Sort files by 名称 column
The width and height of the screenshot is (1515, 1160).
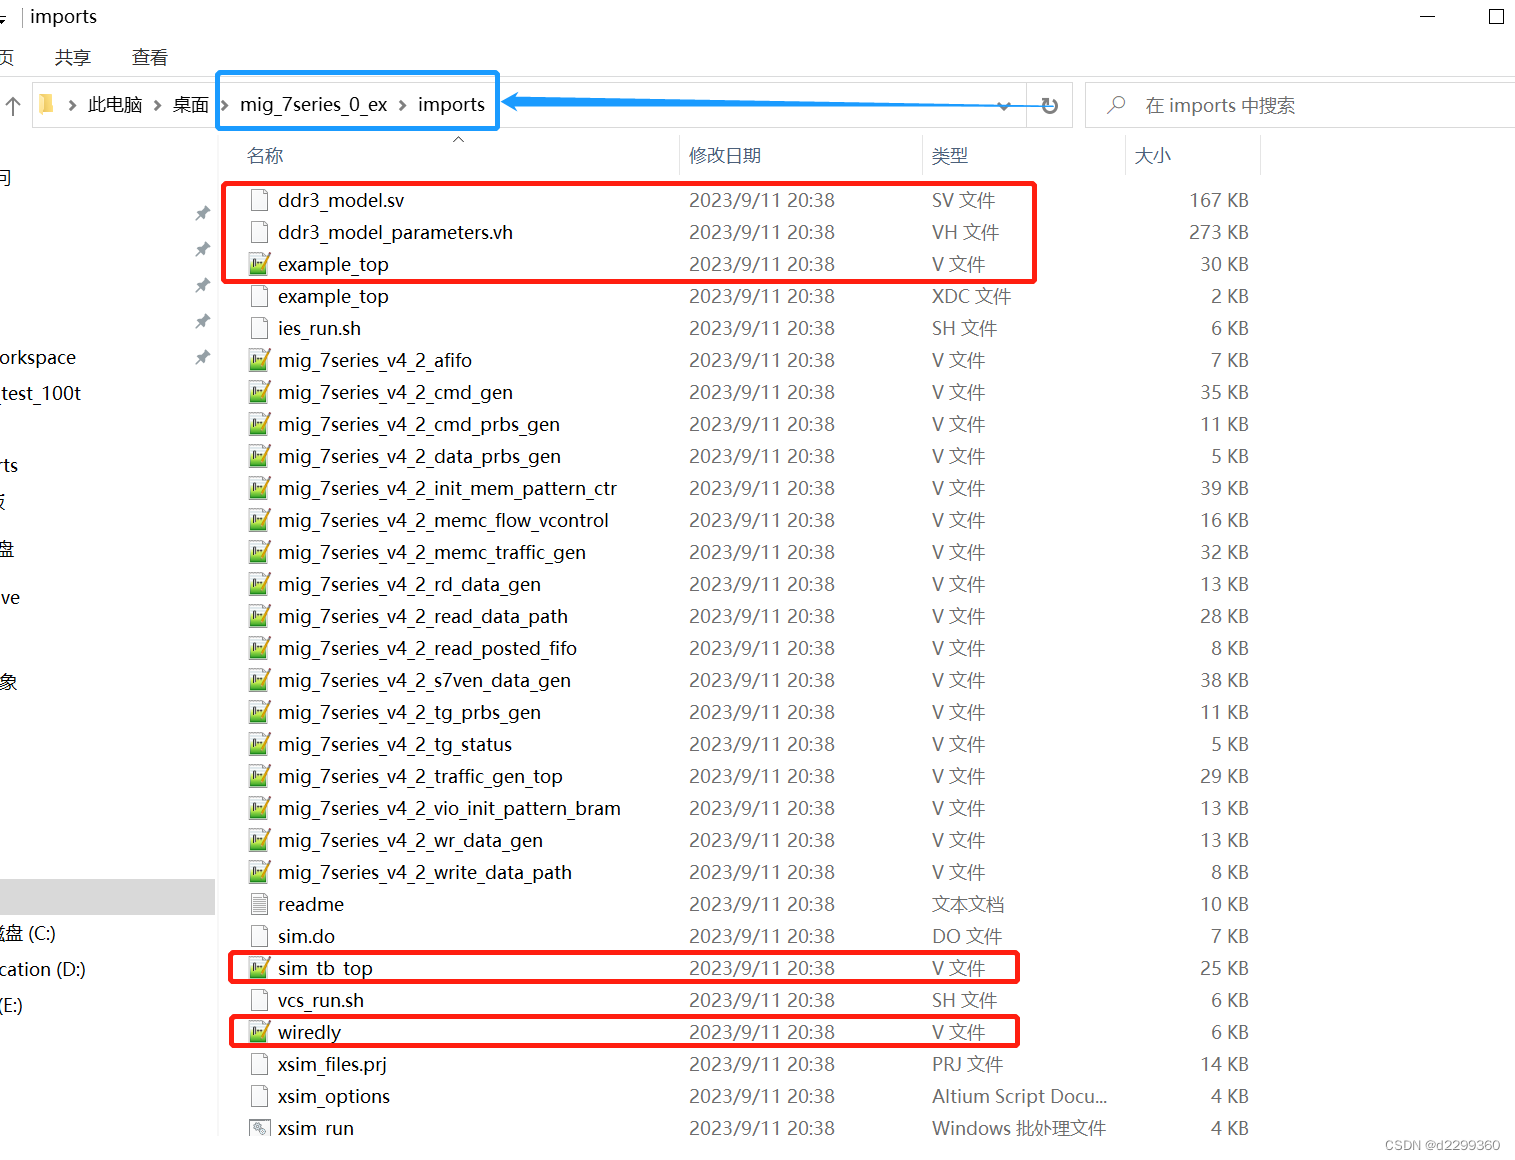tap(265, 155)
